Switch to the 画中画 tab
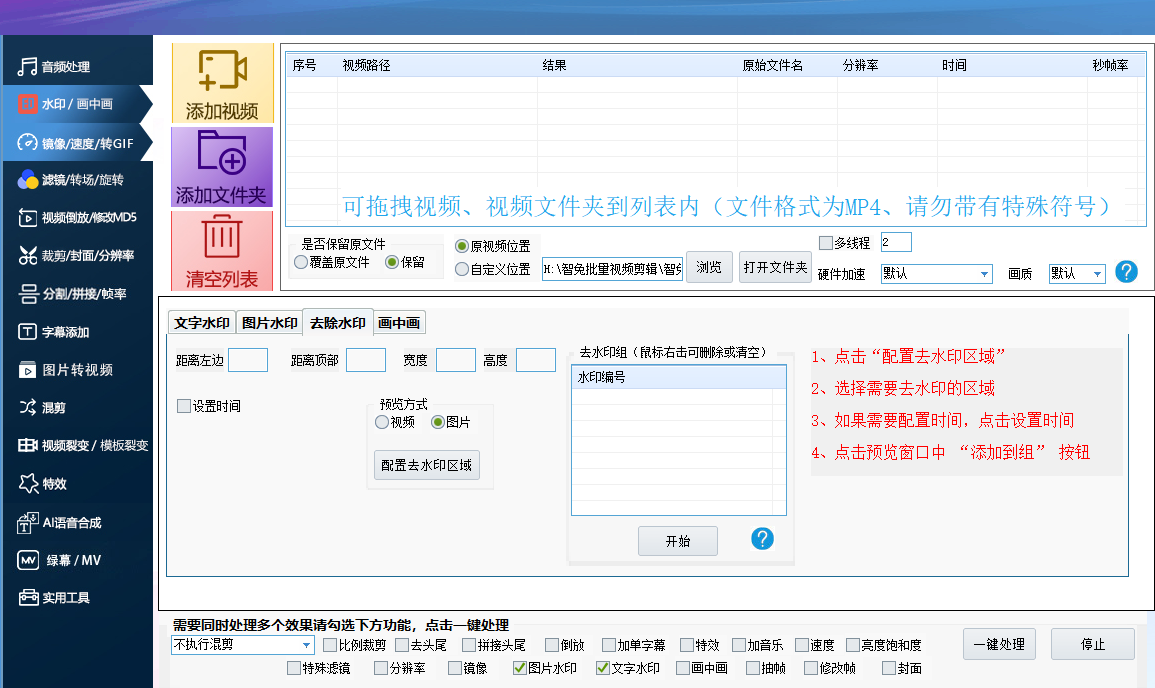 click(399, 323)
